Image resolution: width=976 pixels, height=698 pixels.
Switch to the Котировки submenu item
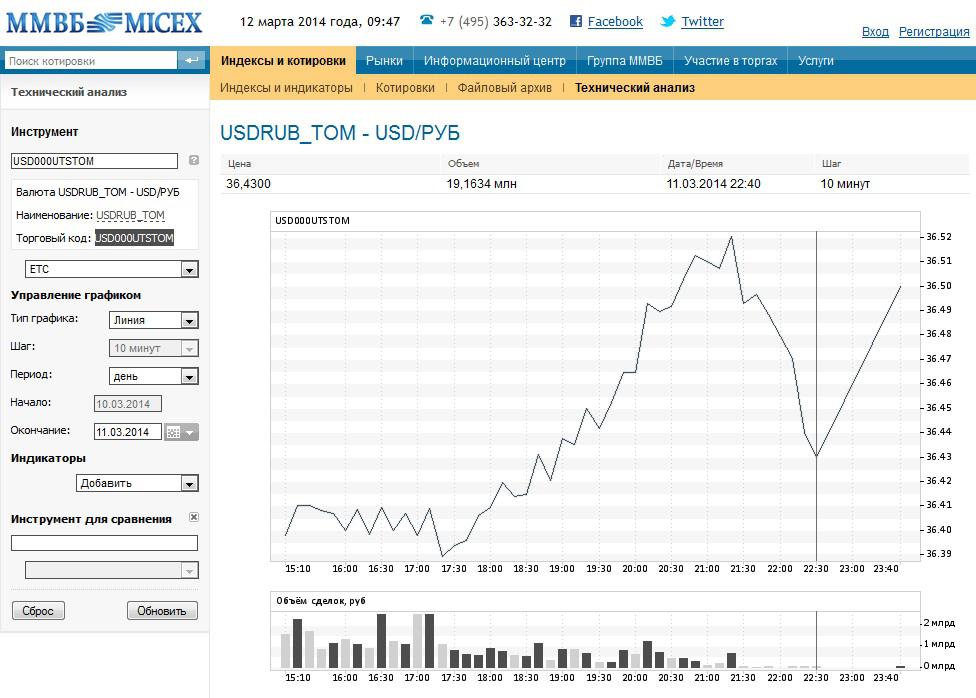click(405, 88)
